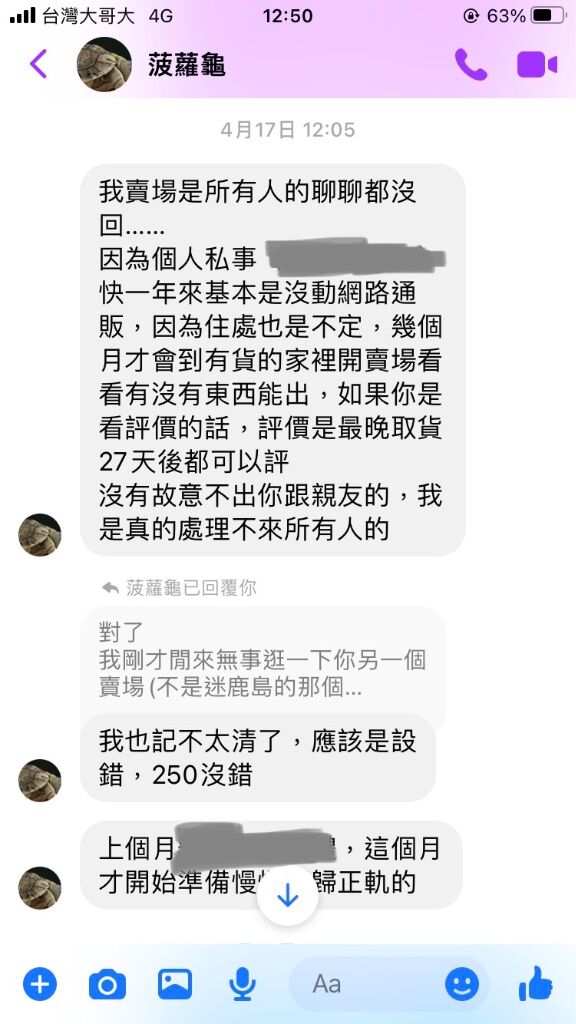Open the photo gallery picker
The width and height of the screenshot is (576, 1024).
175,984
